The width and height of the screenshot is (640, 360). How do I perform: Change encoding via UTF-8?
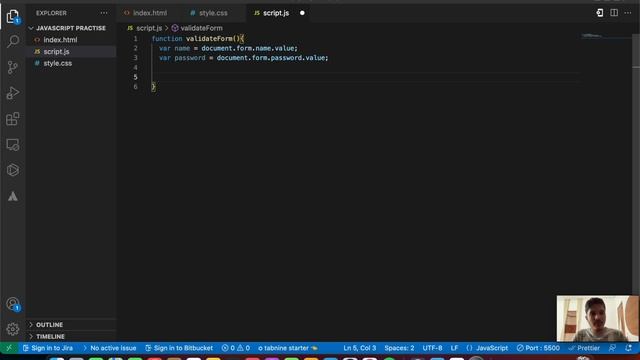(432, 348)
